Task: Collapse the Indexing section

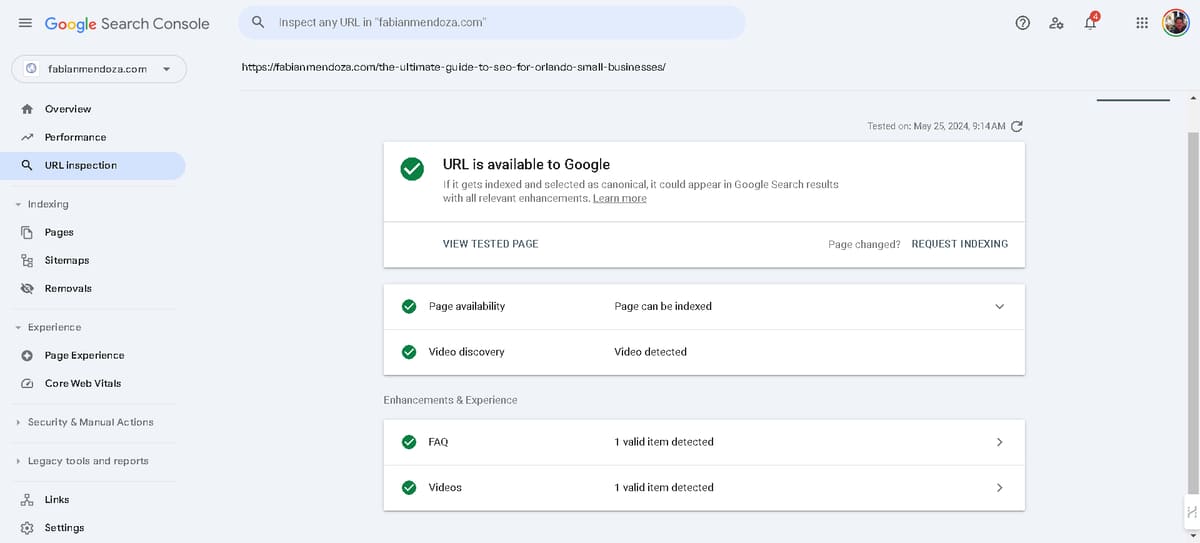Action: 18,204
